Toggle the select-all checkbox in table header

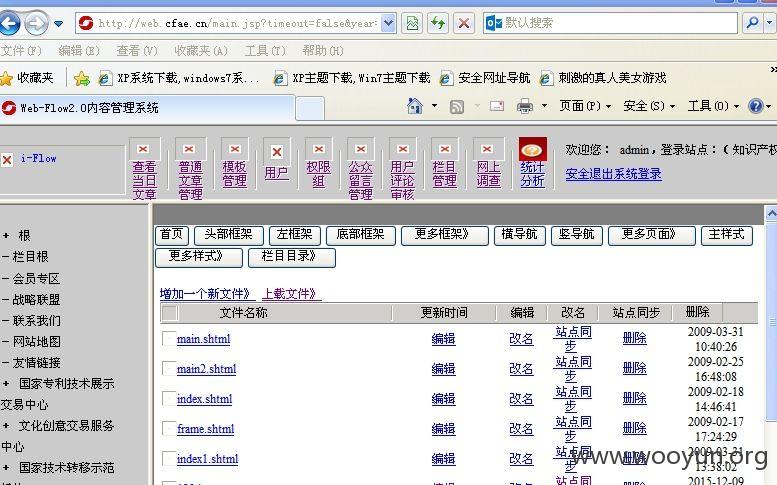170,313
